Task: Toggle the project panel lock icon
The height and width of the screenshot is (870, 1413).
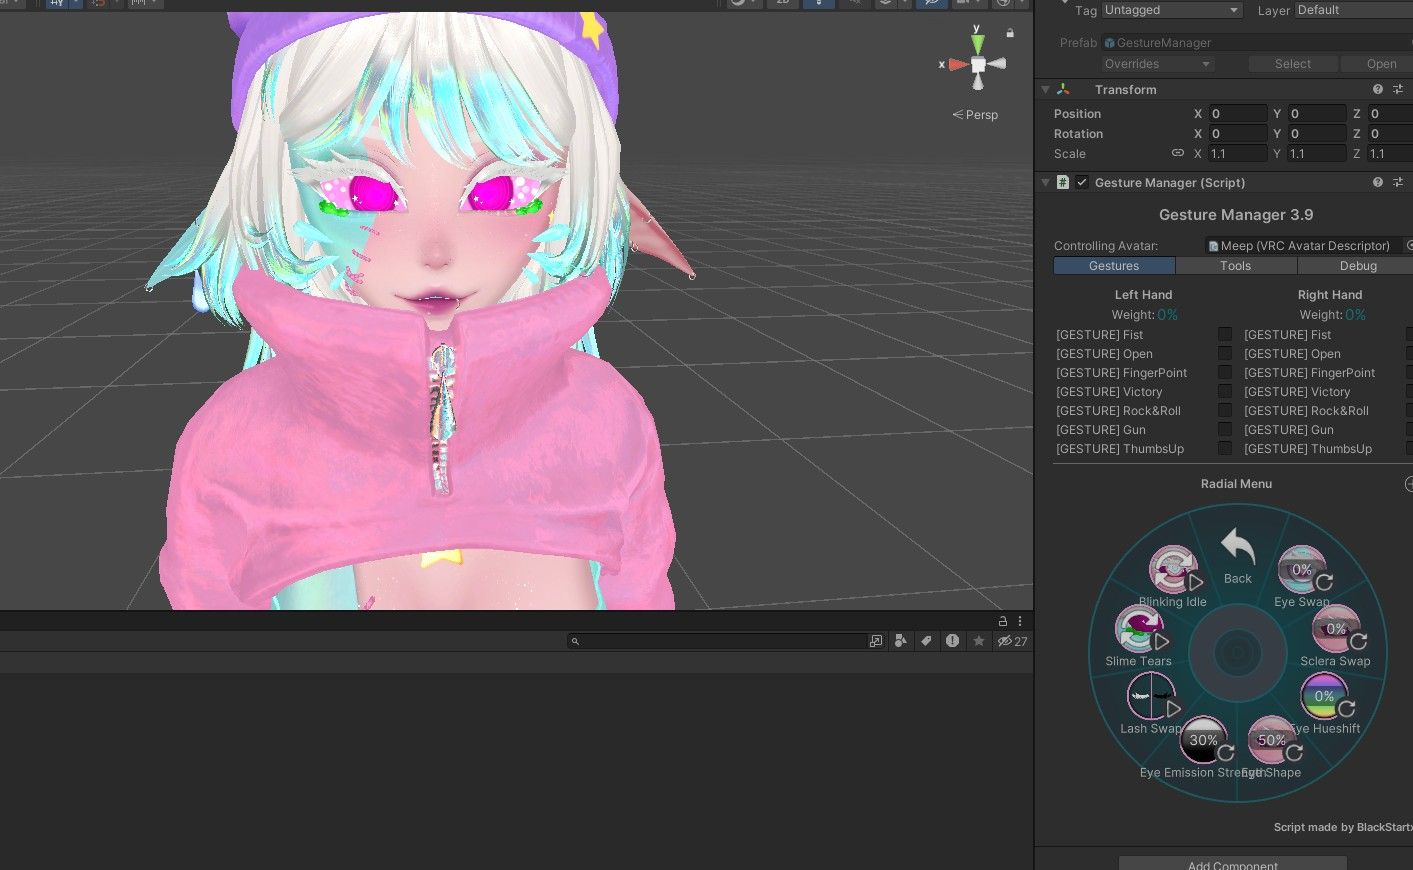Action: point(1003,621)
